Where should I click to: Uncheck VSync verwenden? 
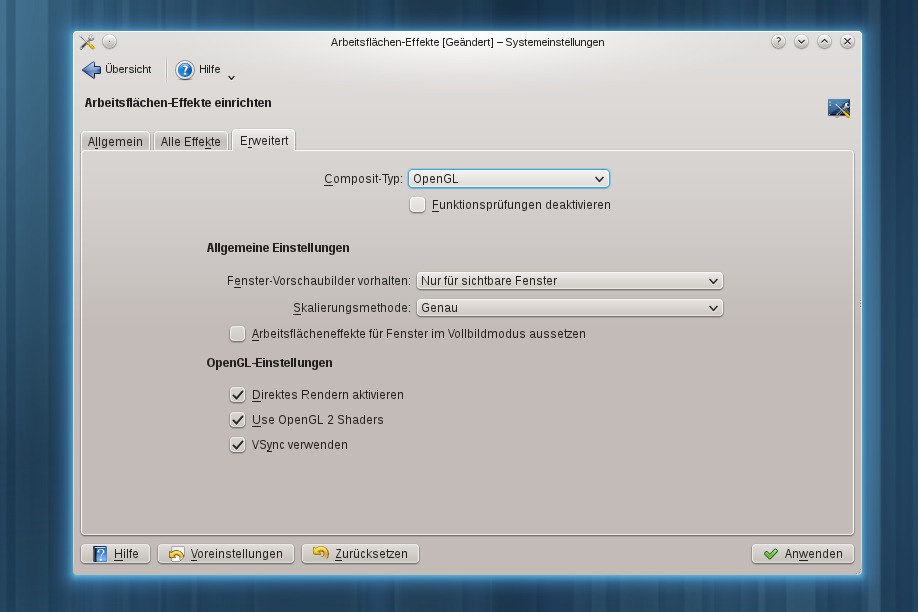click(237, 445)
